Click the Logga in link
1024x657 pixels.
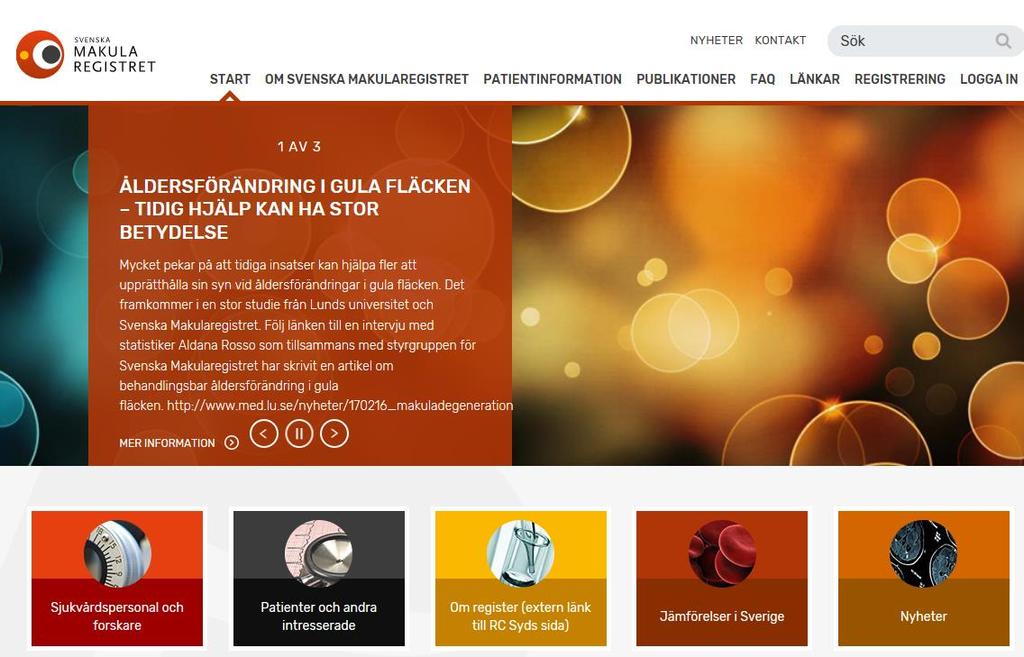point(989,79)
